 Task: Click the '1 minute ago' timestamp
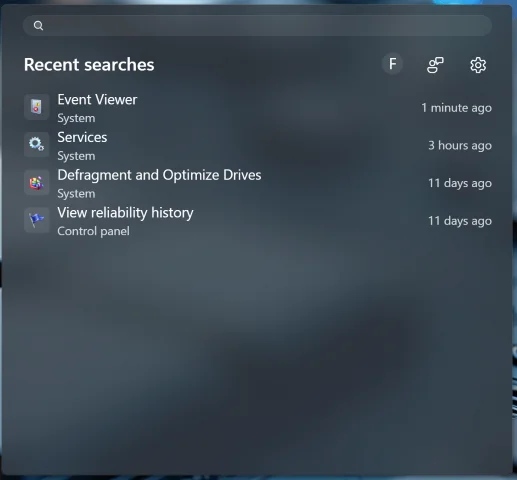(x=456, y=108)
